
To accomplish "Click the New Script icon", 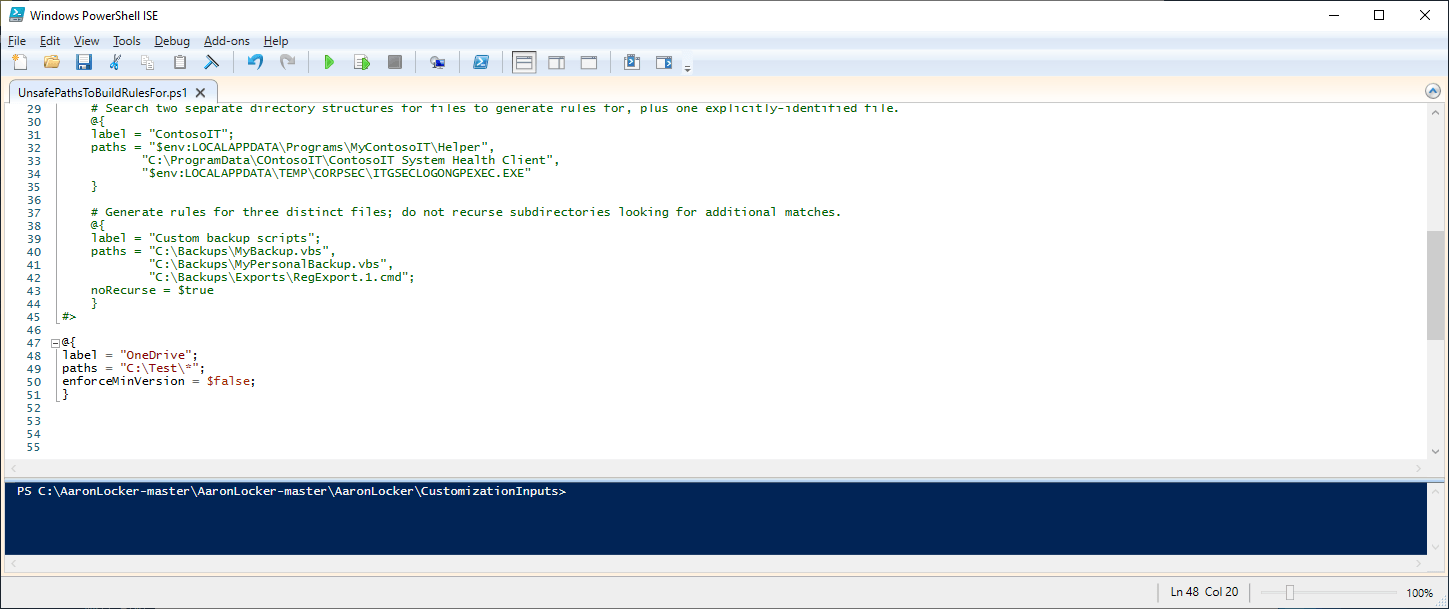I will click(20, 63).
